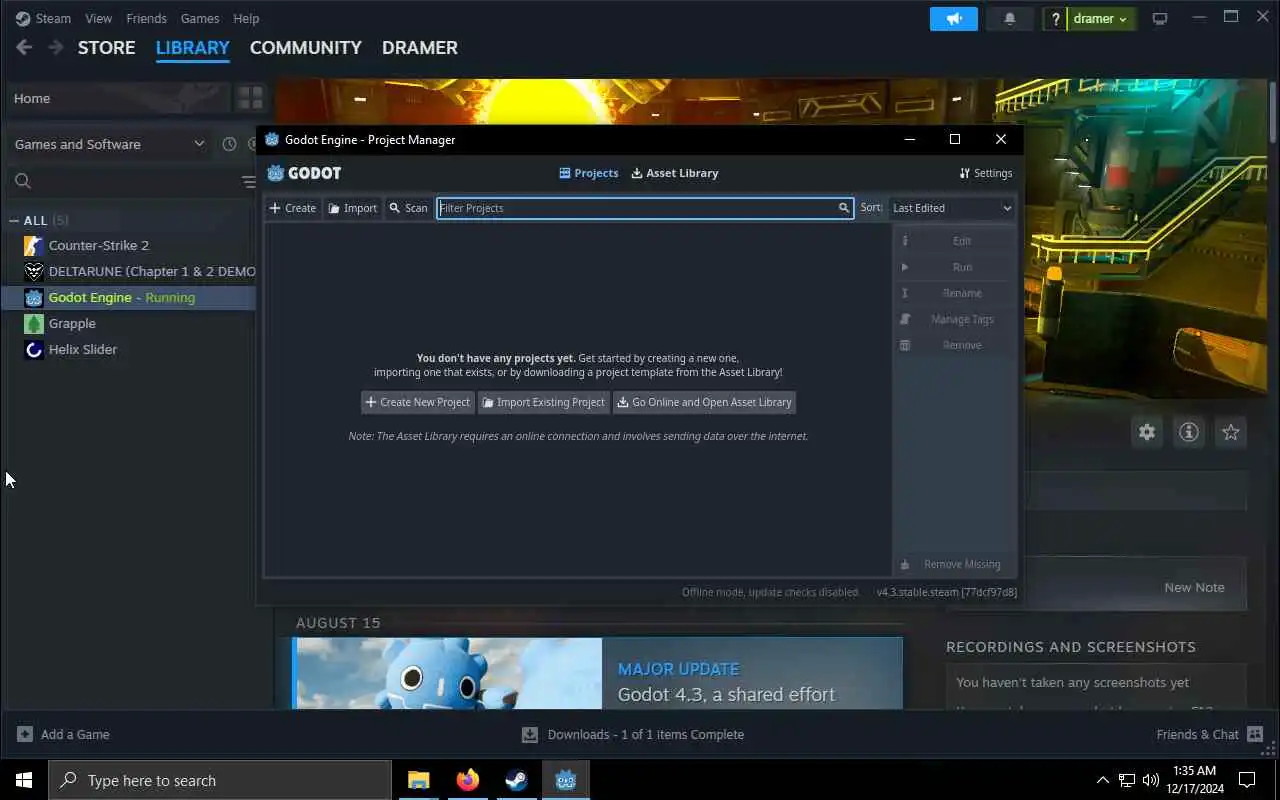The image size is (1280, 800).
Task: Go to the STORE tab
Action: 106,47
